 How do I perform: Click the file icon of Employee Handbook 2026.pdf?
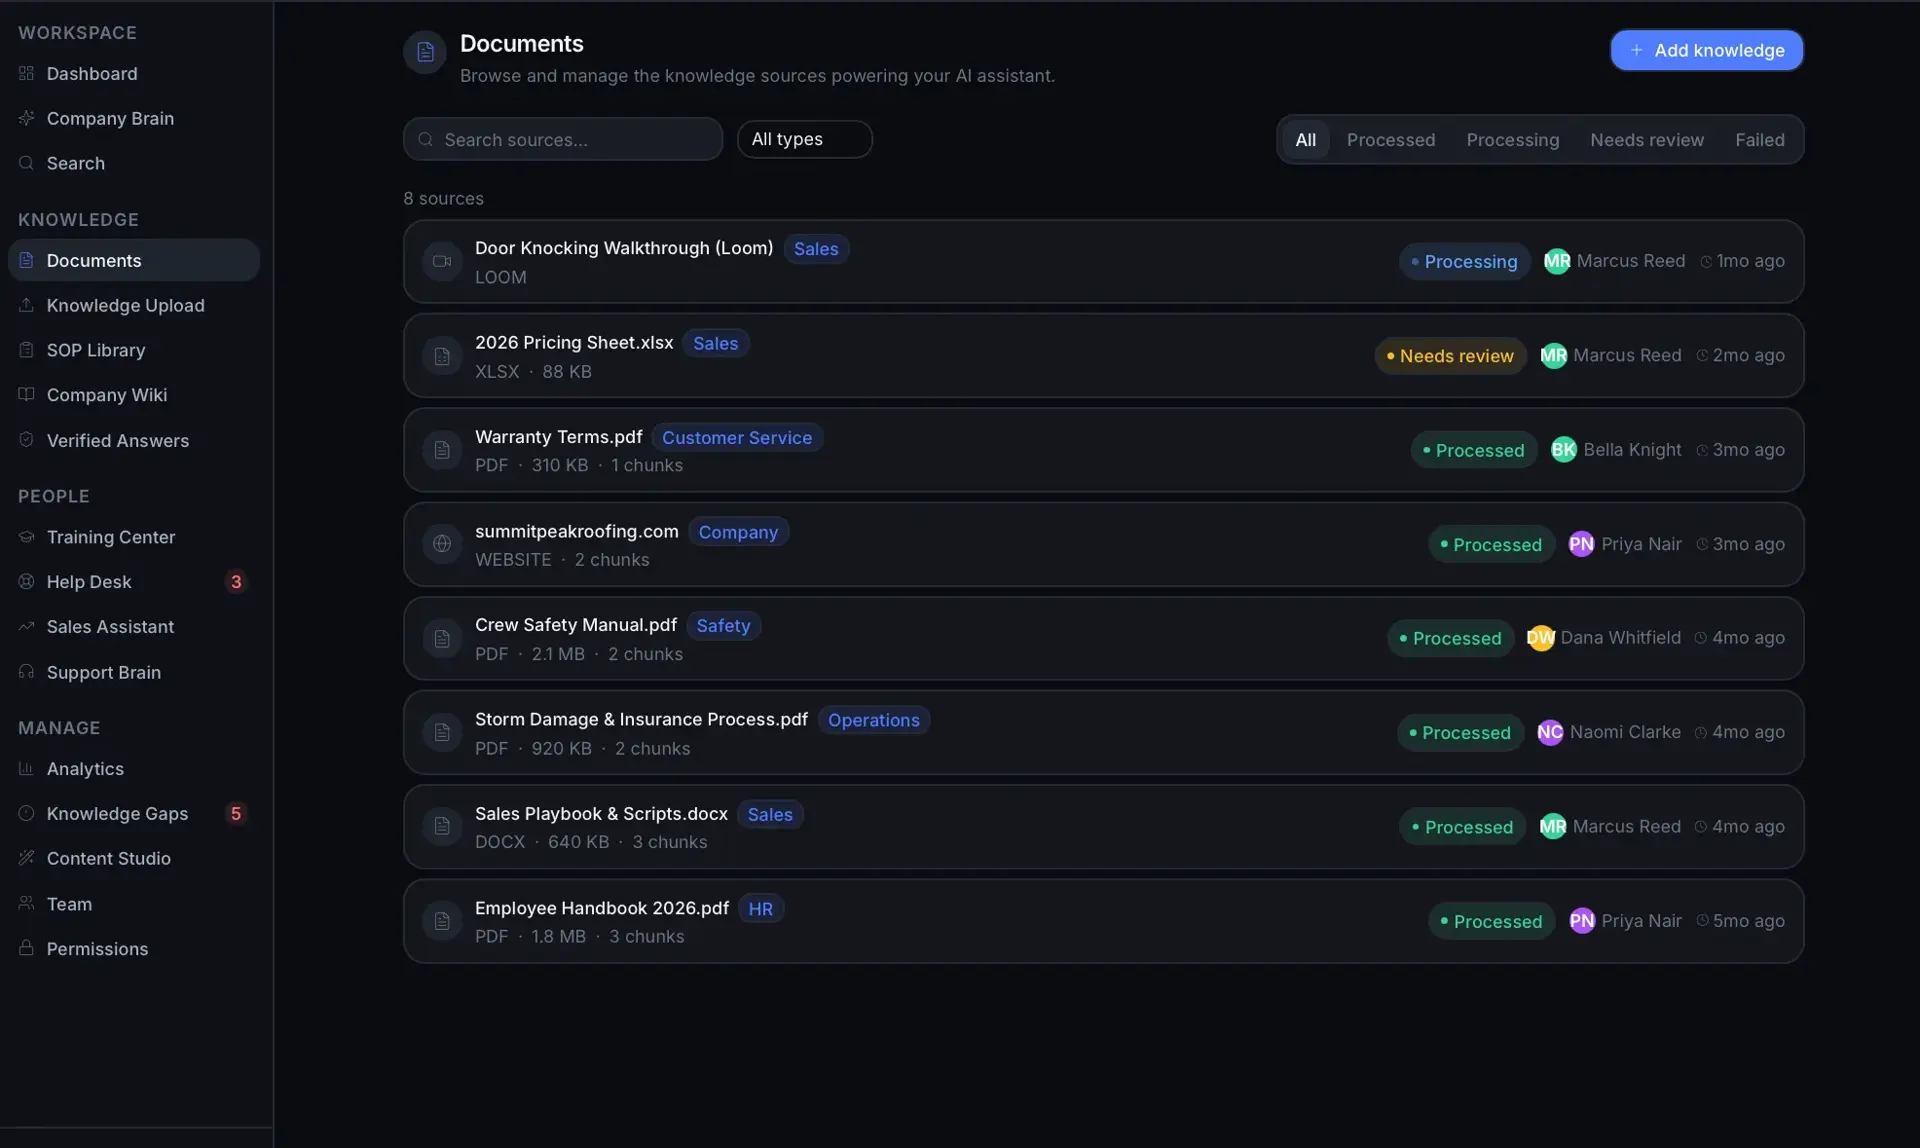pyautogui.click(x=442, y=921)
